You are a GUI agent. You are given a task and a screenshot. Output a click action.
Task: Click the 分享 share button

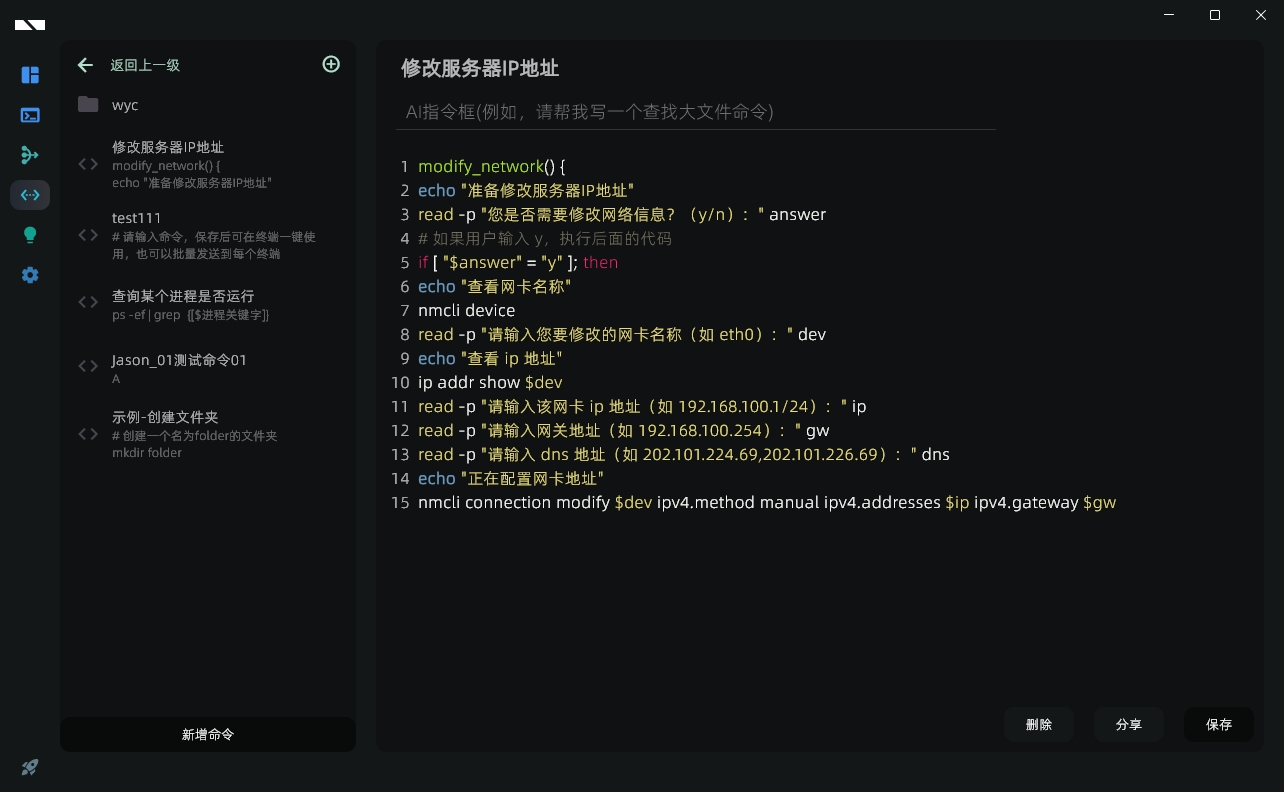pos(1129,724)
